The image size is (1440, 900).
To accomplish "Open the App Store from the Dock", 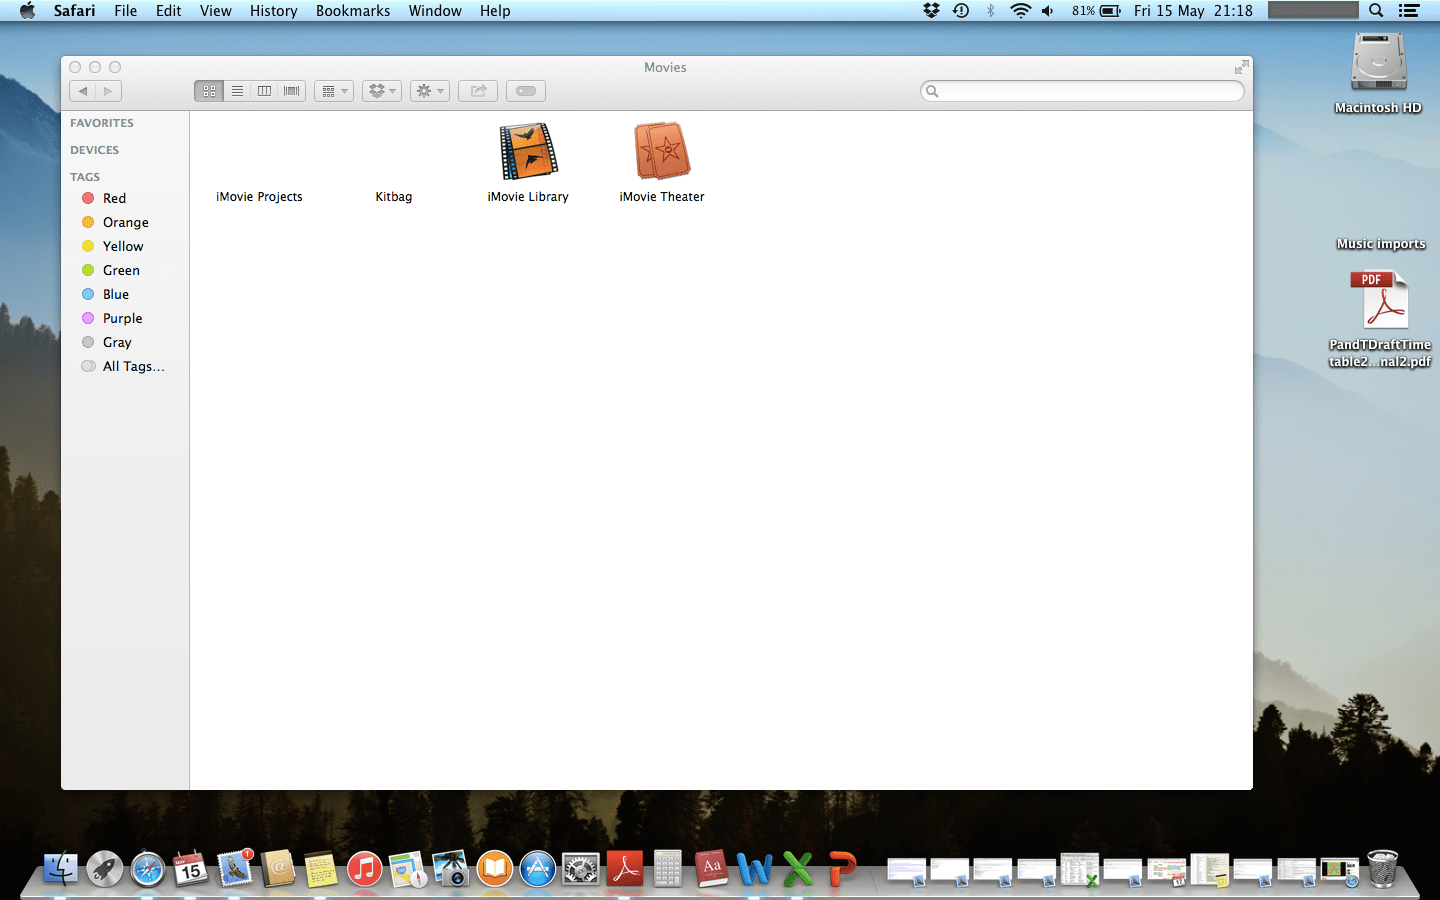I will pos(537,869).
